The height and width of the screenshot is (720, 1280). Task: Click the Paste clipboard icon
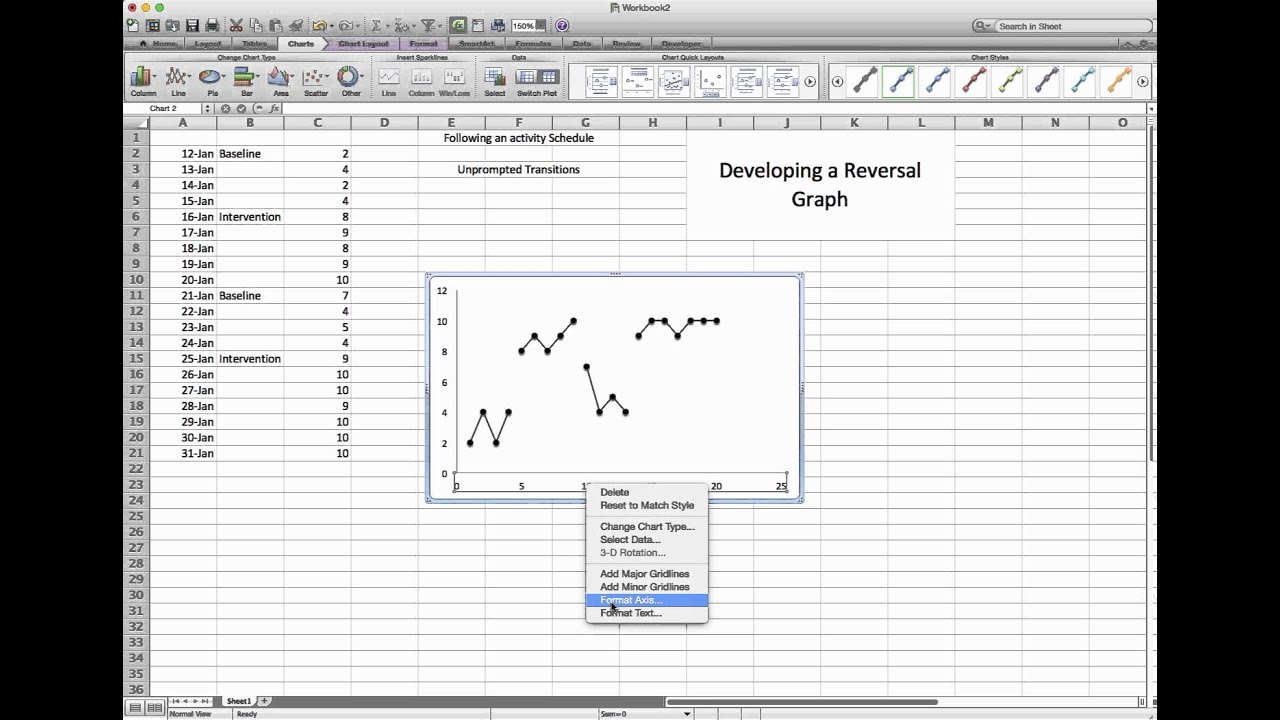click(275, 26)
